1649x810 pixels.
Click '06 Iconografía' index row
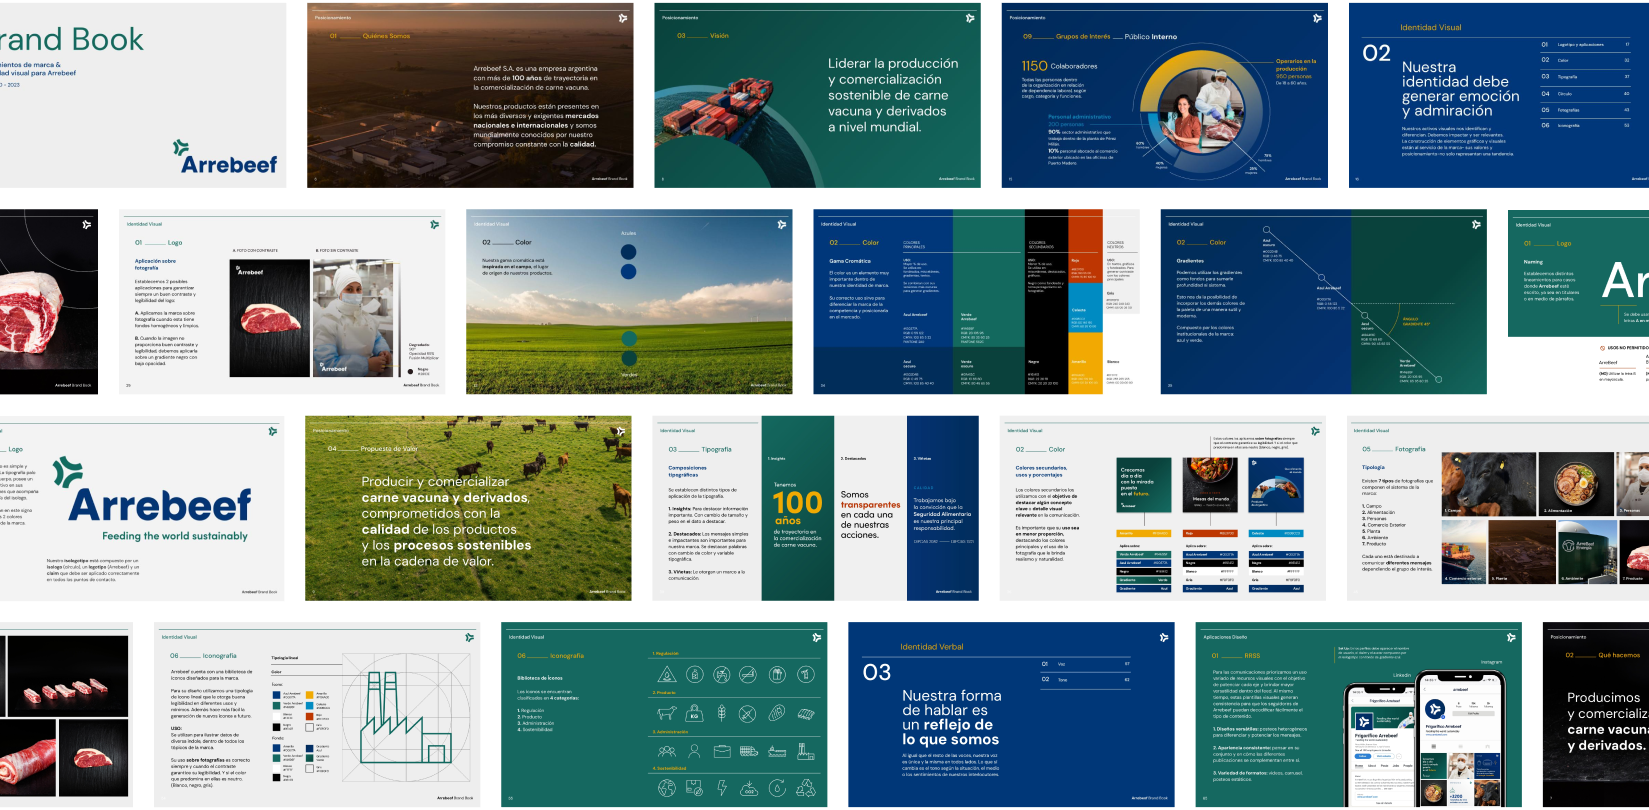1586,126
